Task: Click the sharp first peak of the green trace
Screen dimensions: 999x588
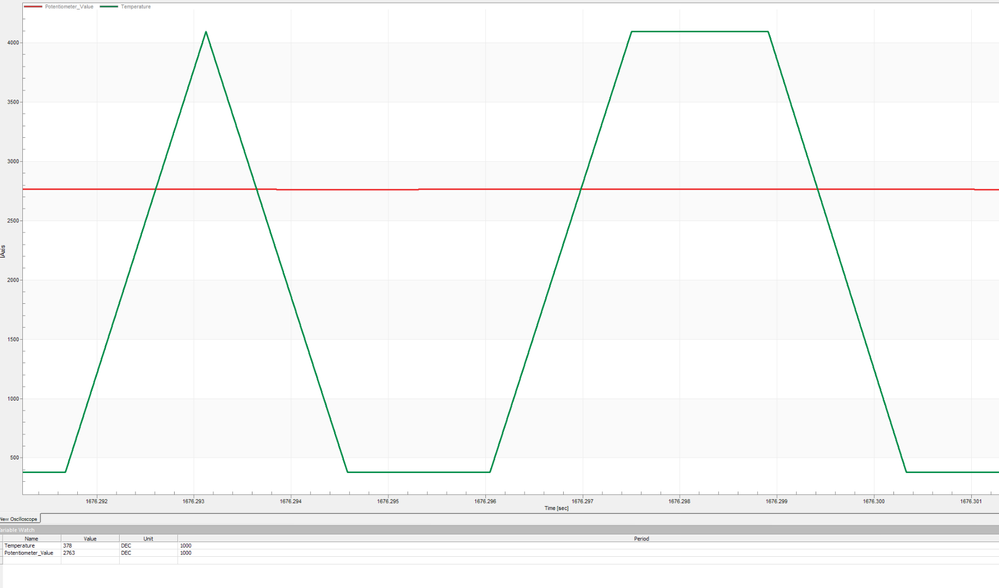Action: [x=206, y=32]
